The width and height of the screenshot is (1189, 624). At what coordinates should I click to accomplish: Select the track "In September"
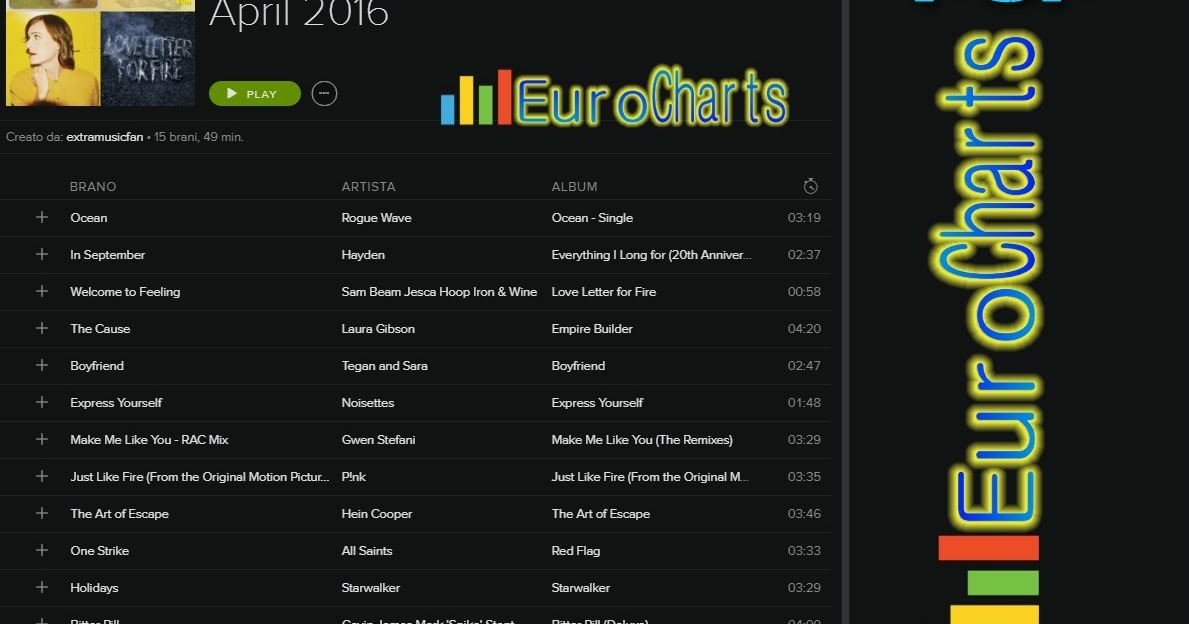107,254
